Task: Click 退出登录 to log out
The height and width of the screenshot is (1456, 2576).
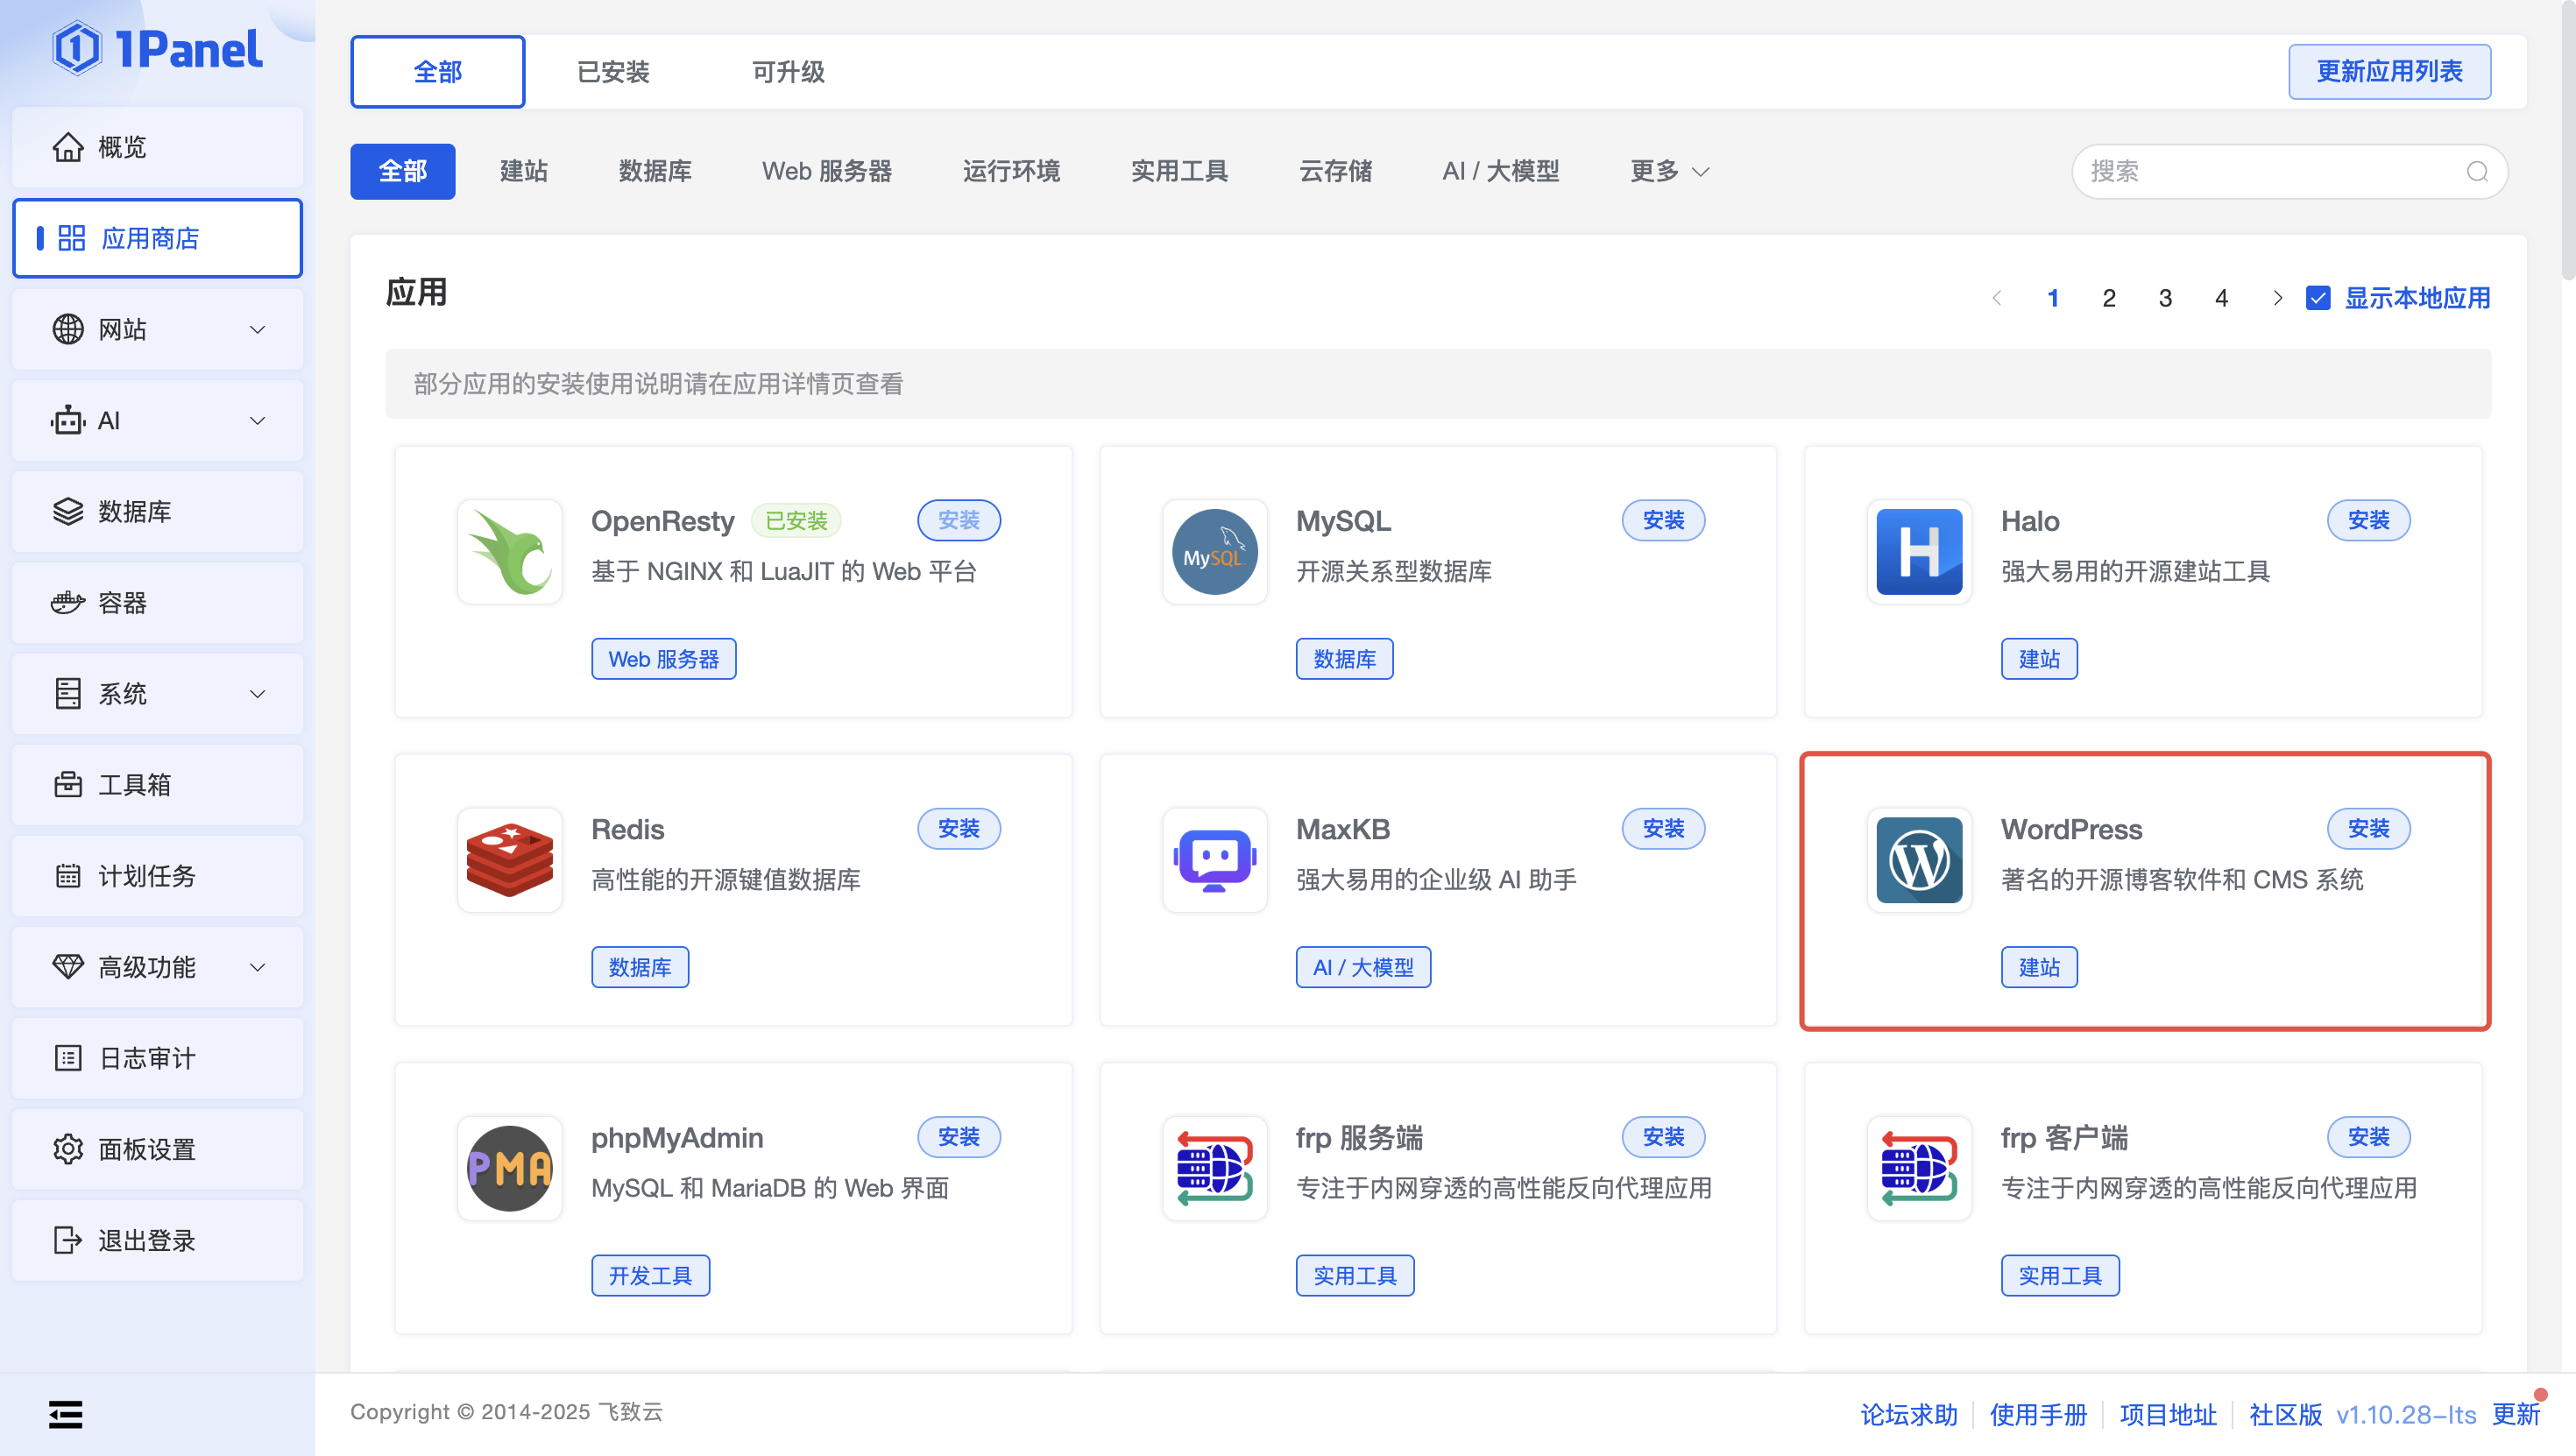Action: pos(157,1239)
